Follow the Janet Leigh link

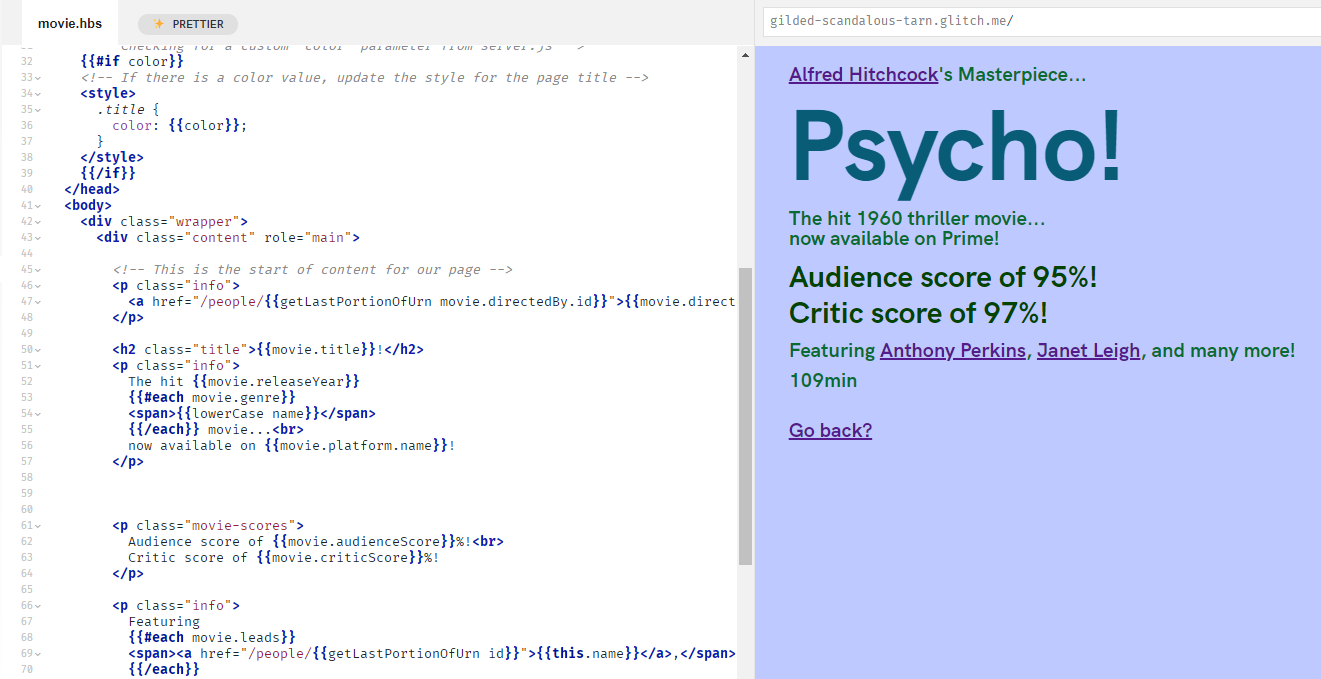[x=1088, y=350]
